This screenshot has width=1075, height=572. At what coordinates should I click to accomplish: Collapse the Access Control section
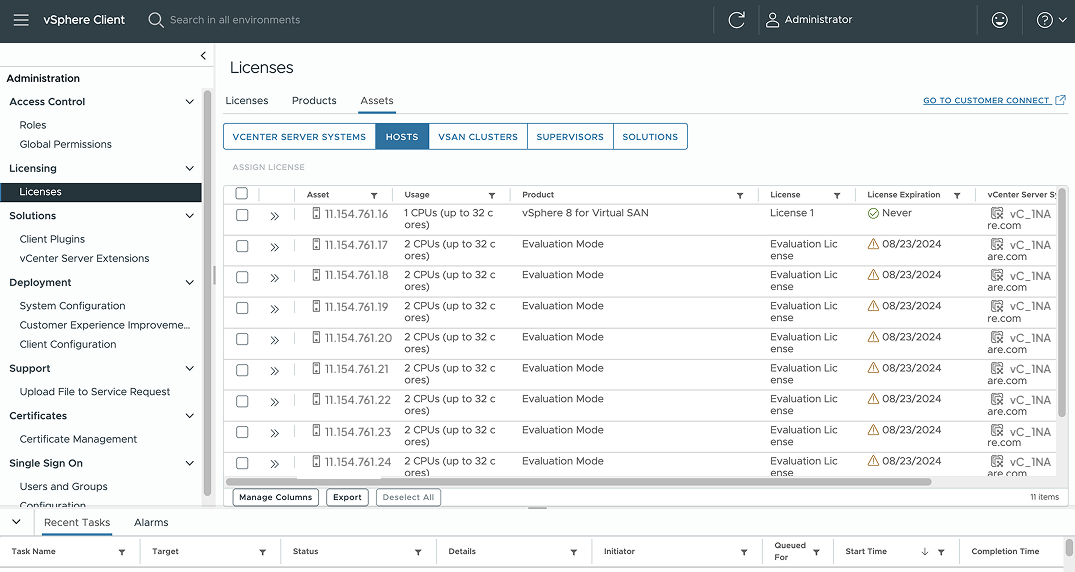tap(190, 102)
